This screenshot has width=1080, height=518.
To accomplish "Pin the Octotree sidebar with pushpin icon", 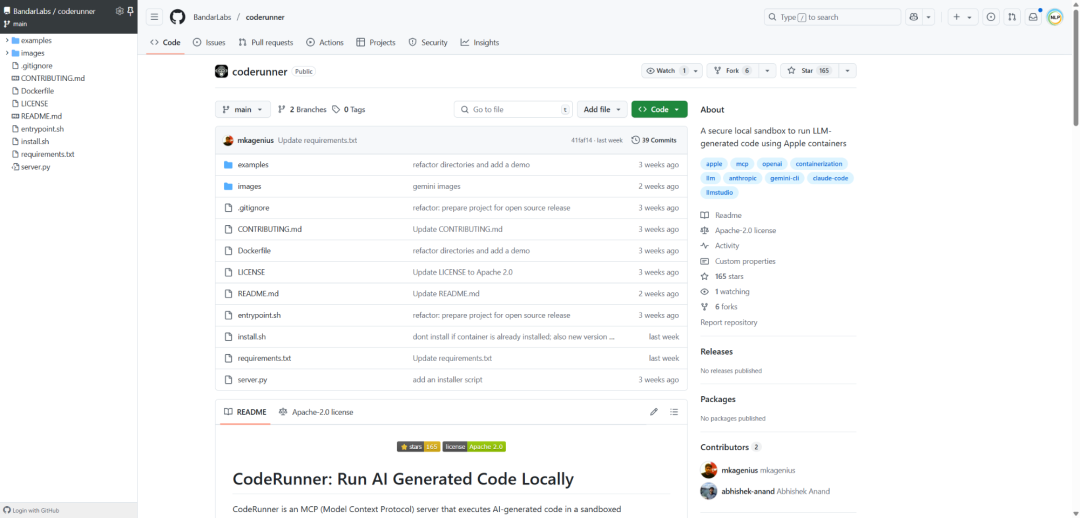I will 130,11.
